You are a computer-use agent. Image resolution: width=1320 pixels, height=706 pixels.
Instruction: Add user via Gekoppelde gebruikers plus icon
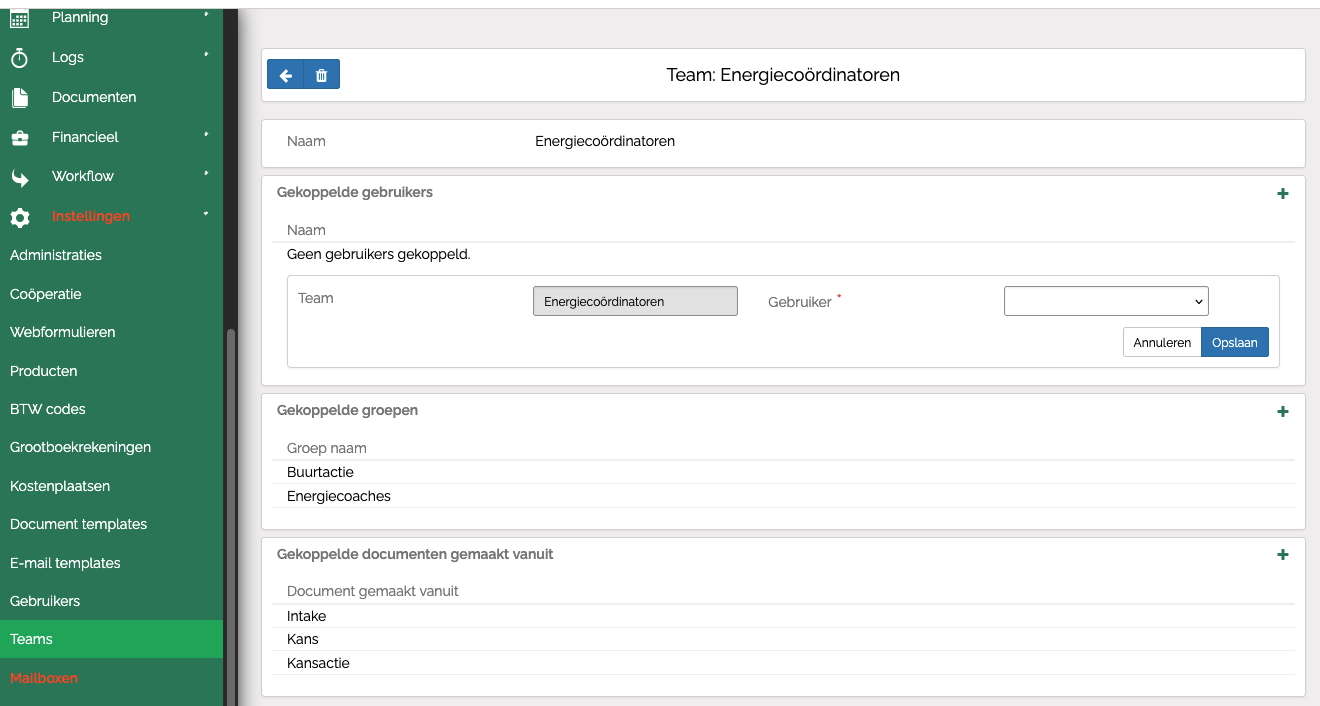(x=1283, y=193)
